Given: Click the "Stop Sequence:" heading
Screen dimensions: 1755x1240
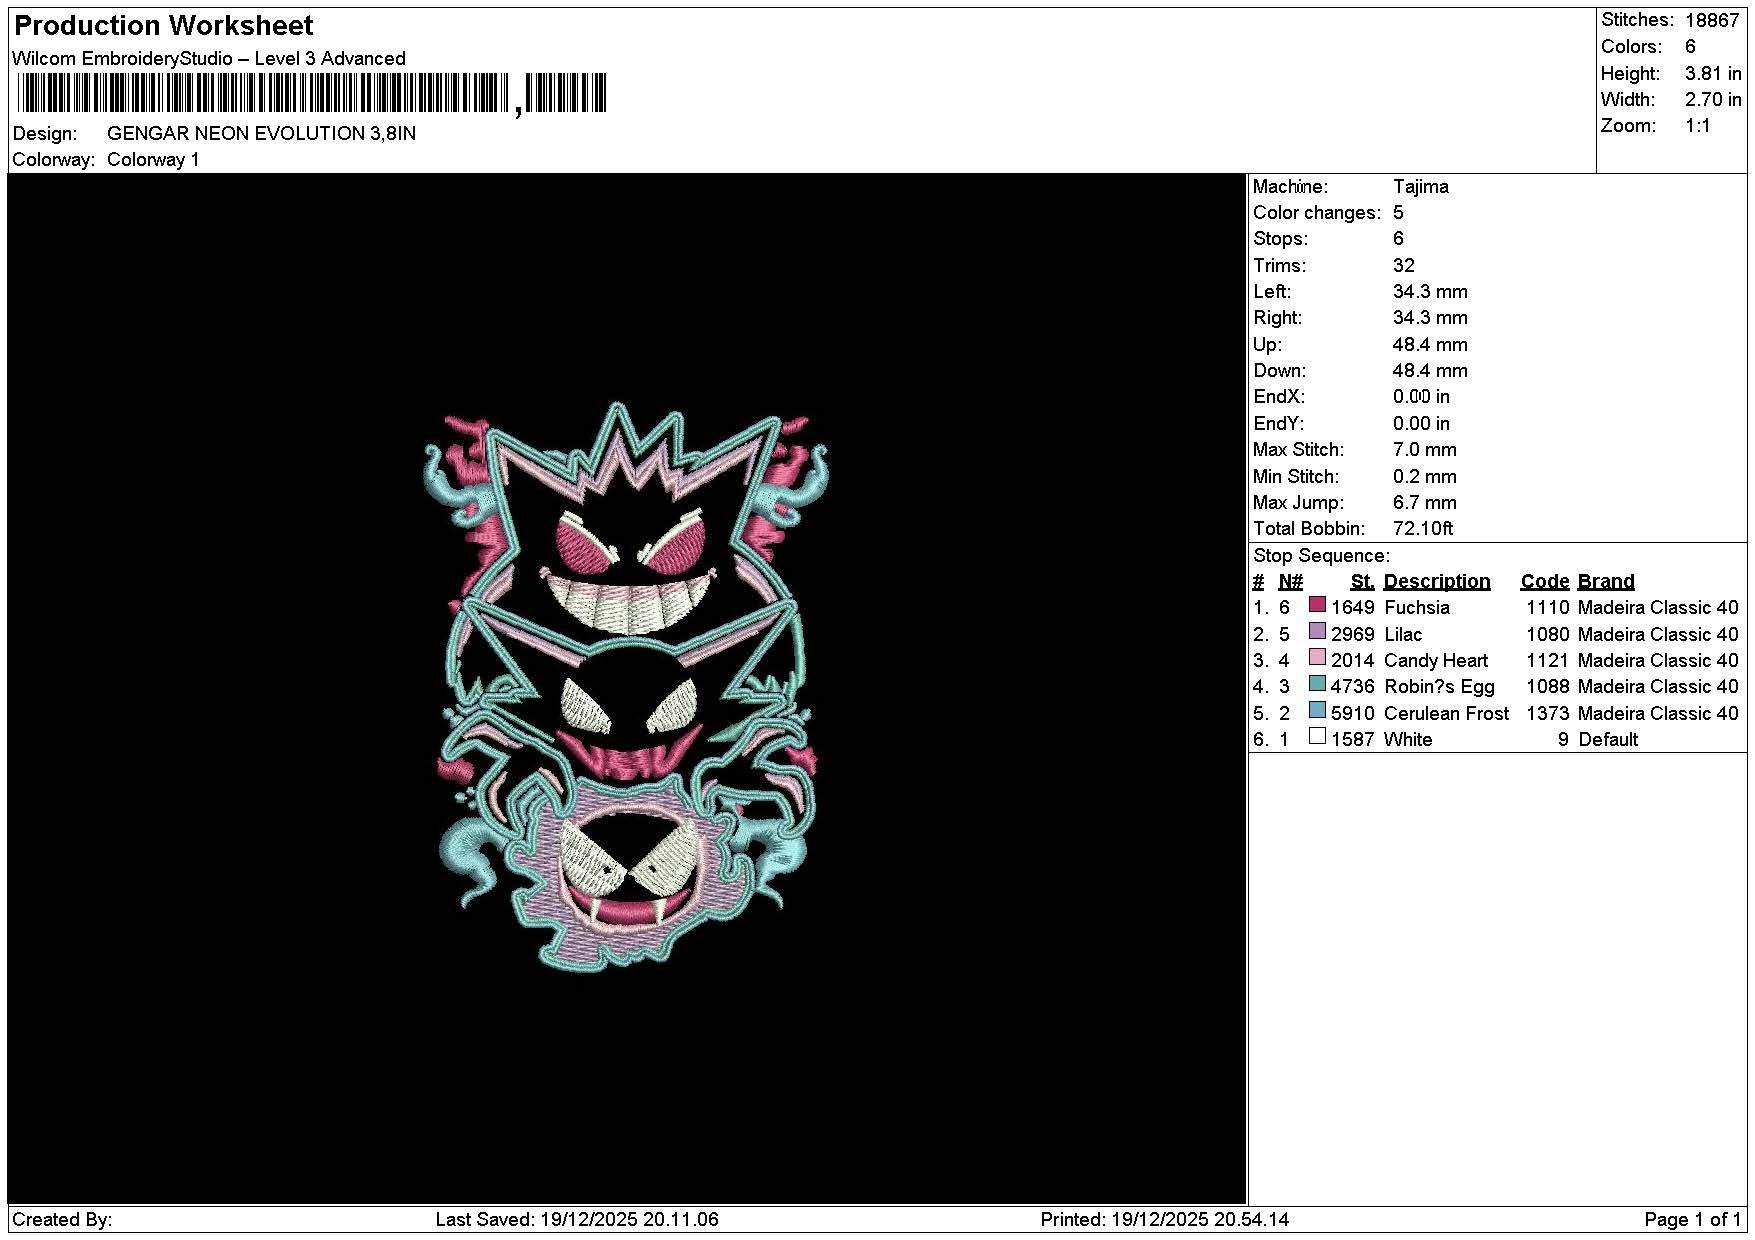Looking at the screenshot, I should (x=1321, y=555).
